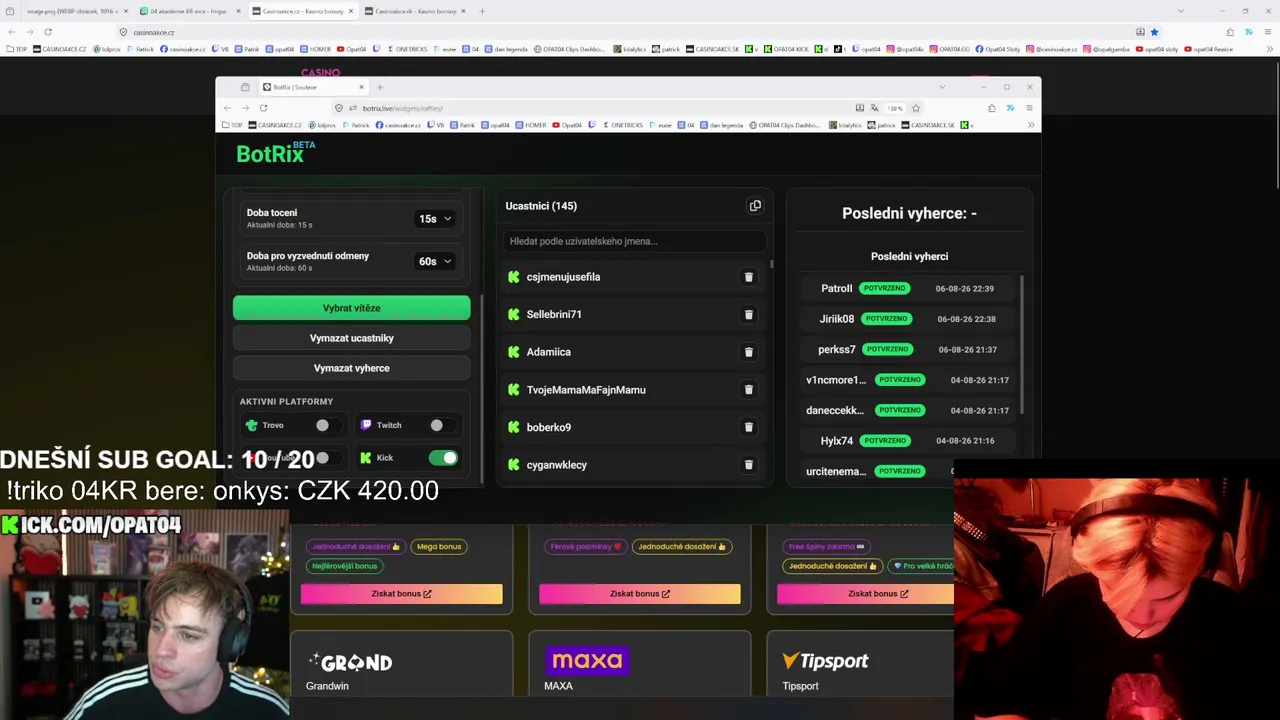Click the participants list scrollbar
The height and width of the screenshot is (720, 1280).
[x=771, y=264]
